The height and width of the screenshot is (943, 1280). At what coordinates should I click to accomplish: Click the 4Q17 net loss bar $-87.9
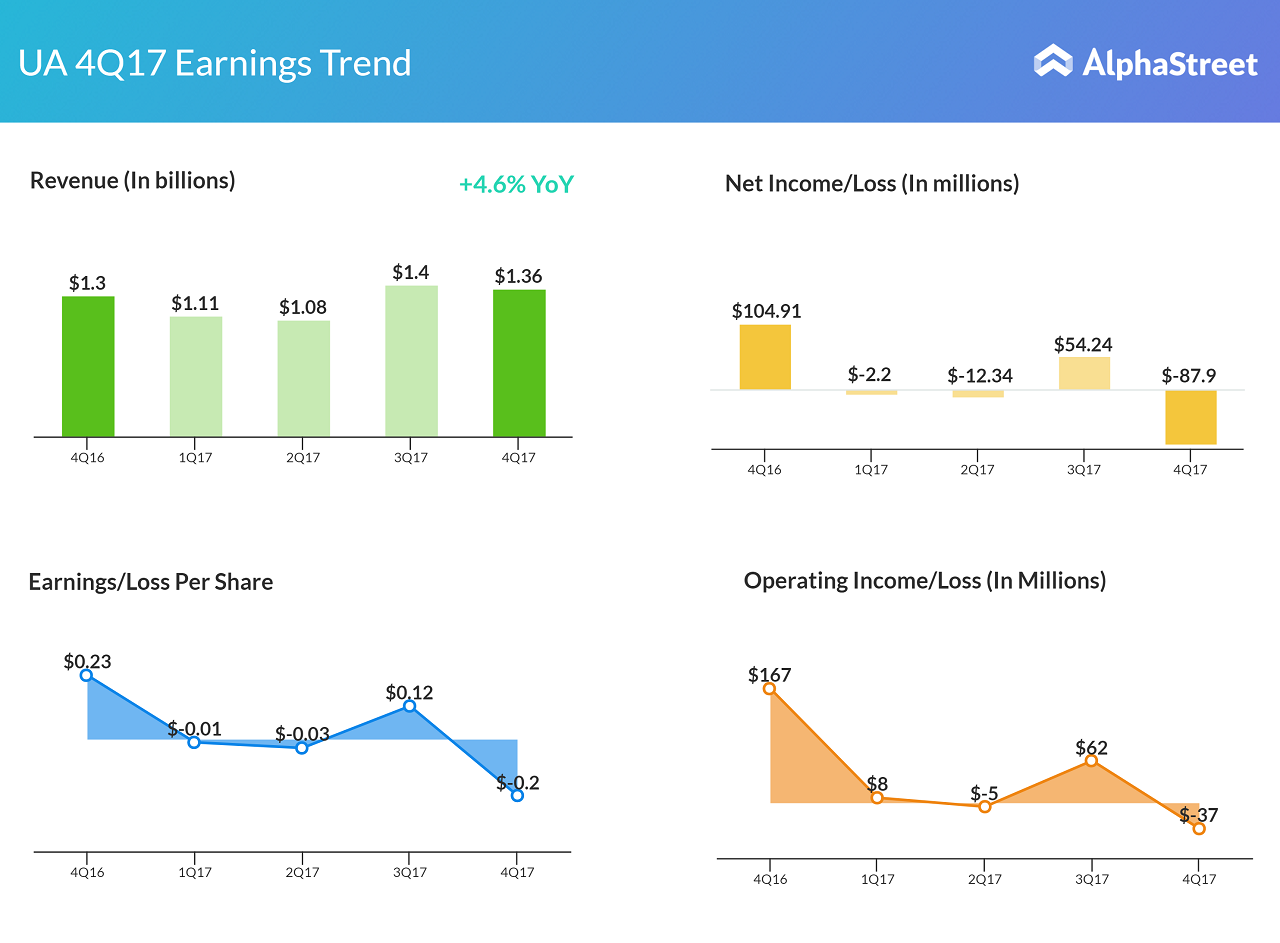(1190, 417)
